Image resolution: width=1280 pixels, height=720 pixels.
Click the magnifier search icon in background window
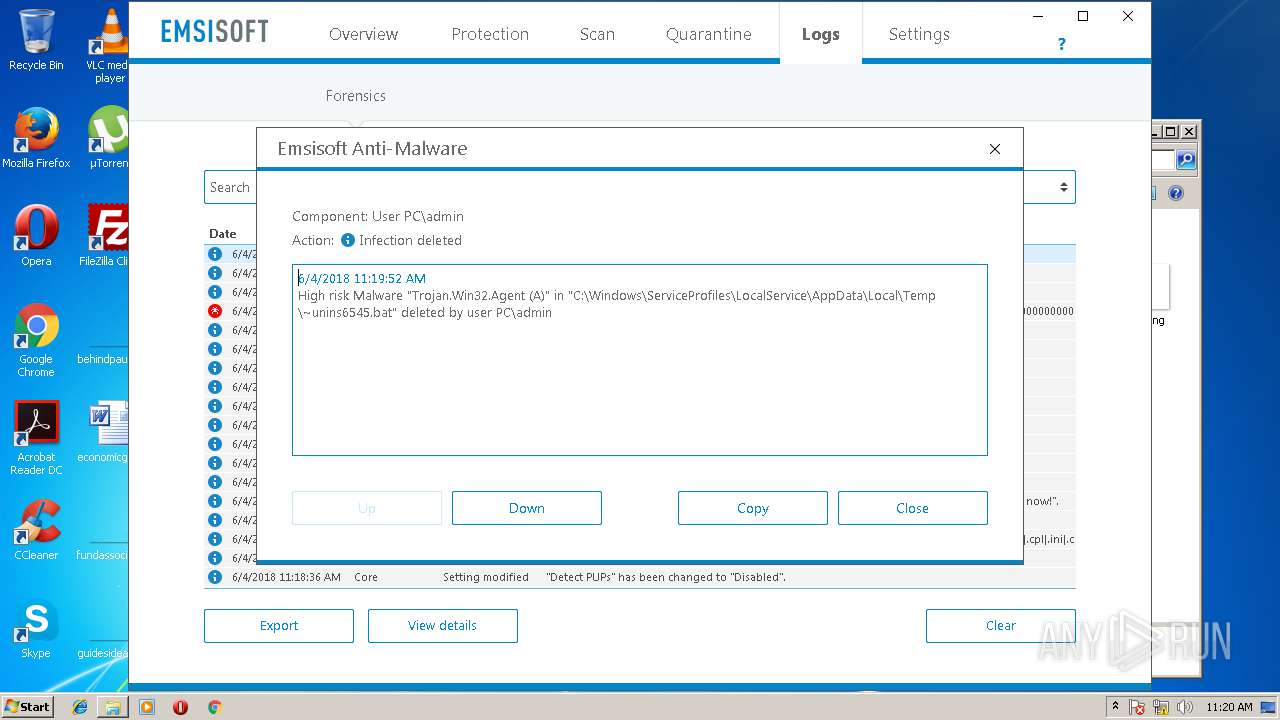tap(1186, 160)
